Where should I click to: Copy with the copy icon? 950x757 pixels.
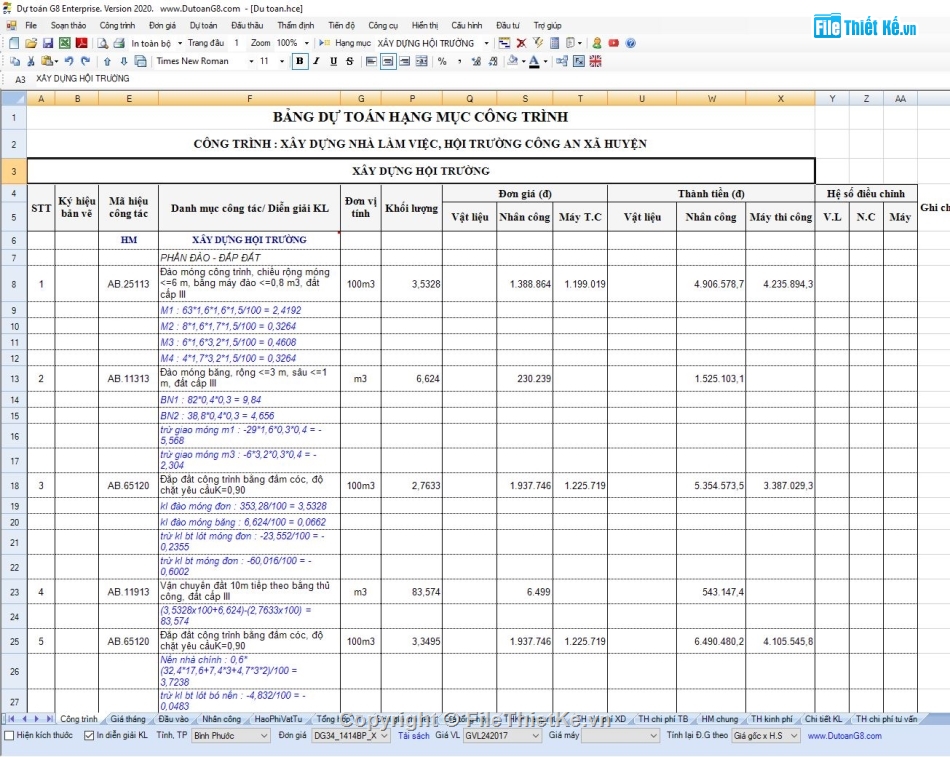[15, 61]
